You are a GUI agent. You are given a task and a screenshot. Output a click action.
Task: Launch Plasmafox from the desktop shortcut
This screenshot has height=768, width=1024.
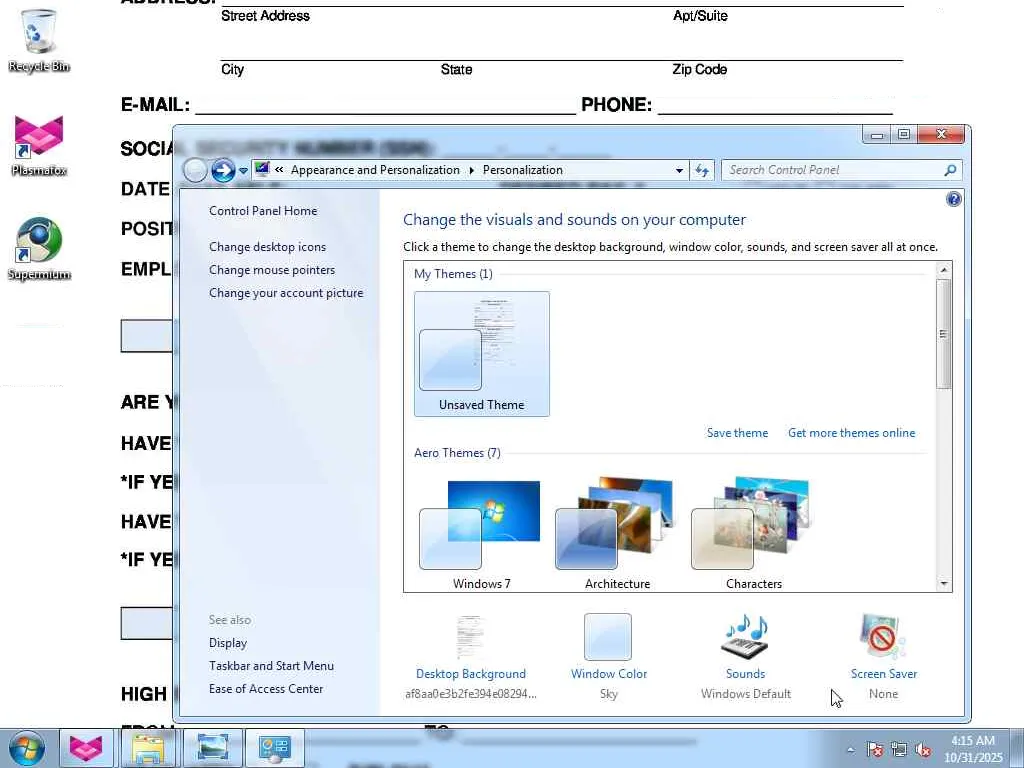pos(39,145)
